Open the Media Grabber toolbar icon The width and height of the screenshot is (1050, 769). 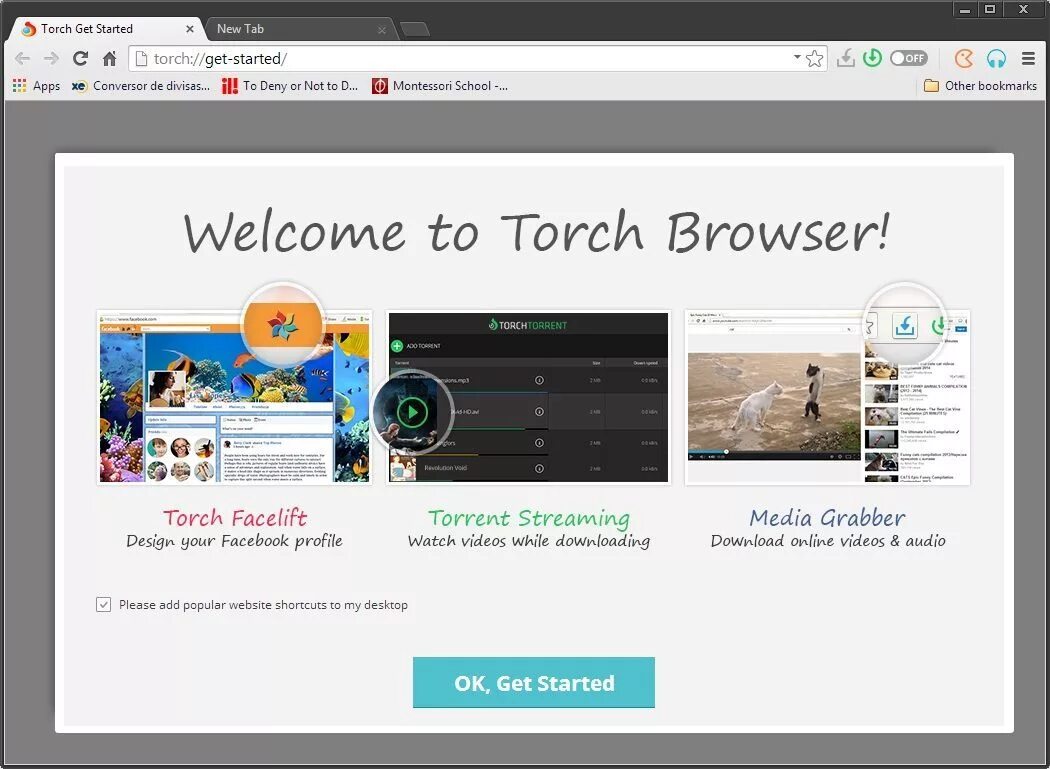[x=846, y=58]
